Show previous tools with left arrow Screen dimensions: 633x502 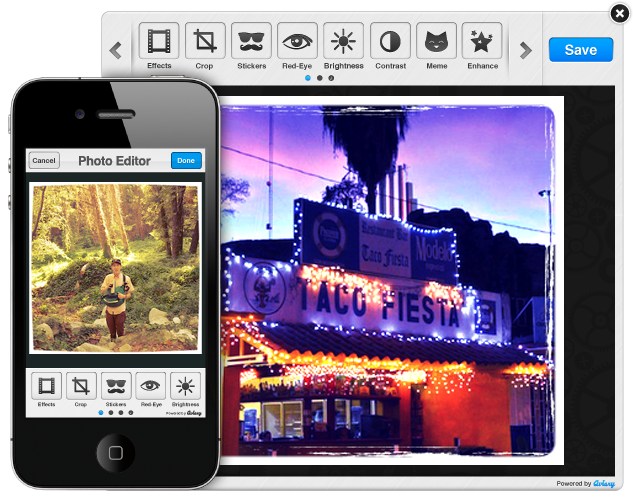[116, 50]
